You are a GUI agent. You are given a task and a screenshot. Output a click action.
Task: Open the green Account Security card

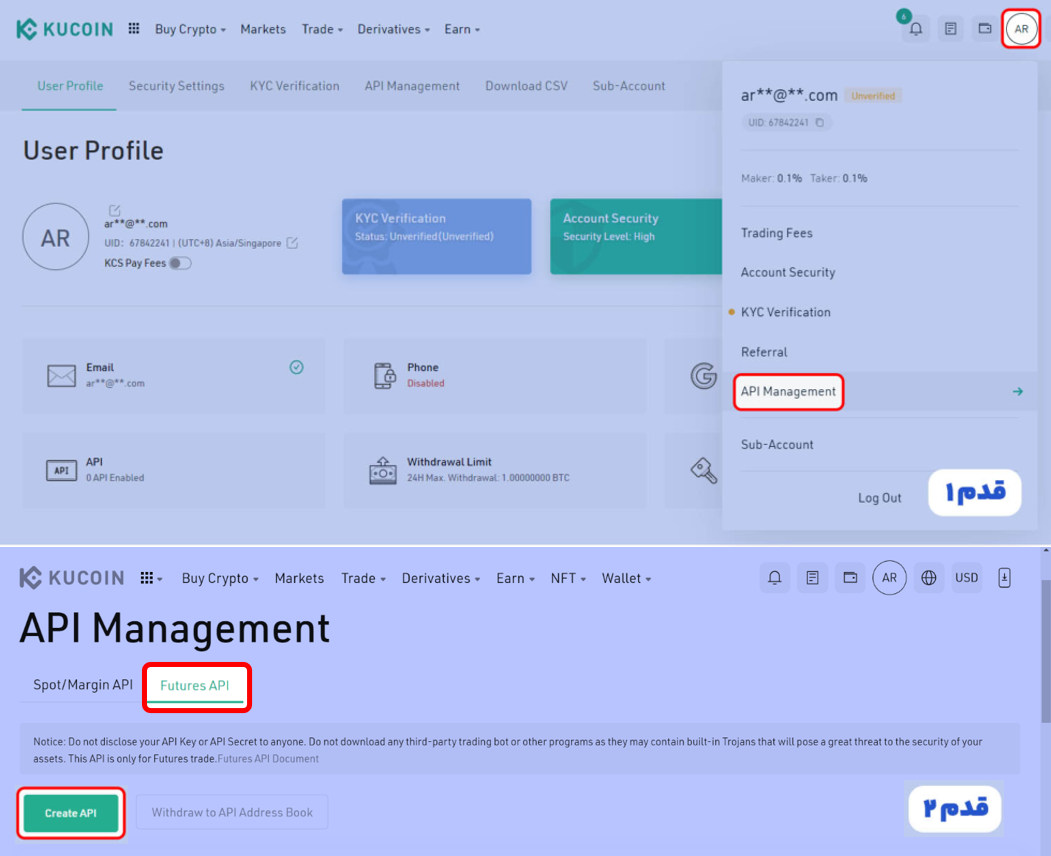pos(636,237)
